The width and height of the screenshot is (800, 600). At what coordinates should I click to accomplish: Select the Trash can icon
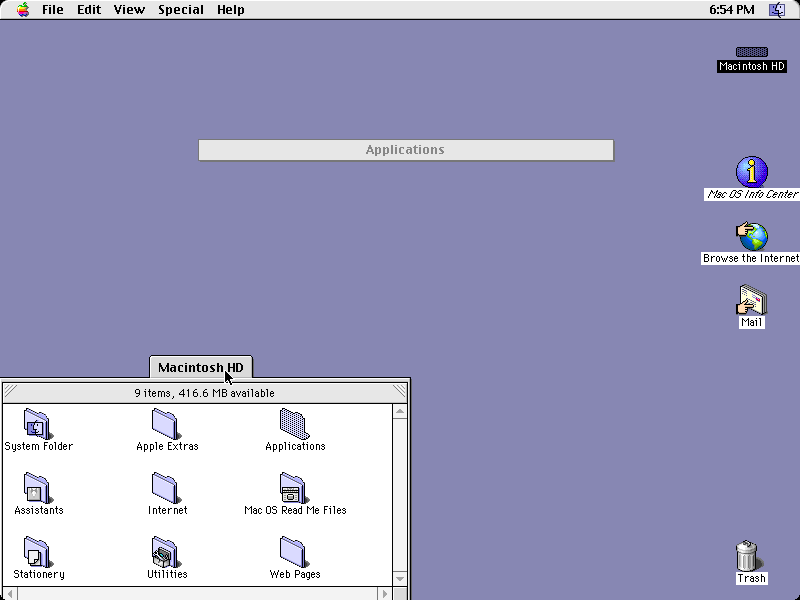pos(747,556)
